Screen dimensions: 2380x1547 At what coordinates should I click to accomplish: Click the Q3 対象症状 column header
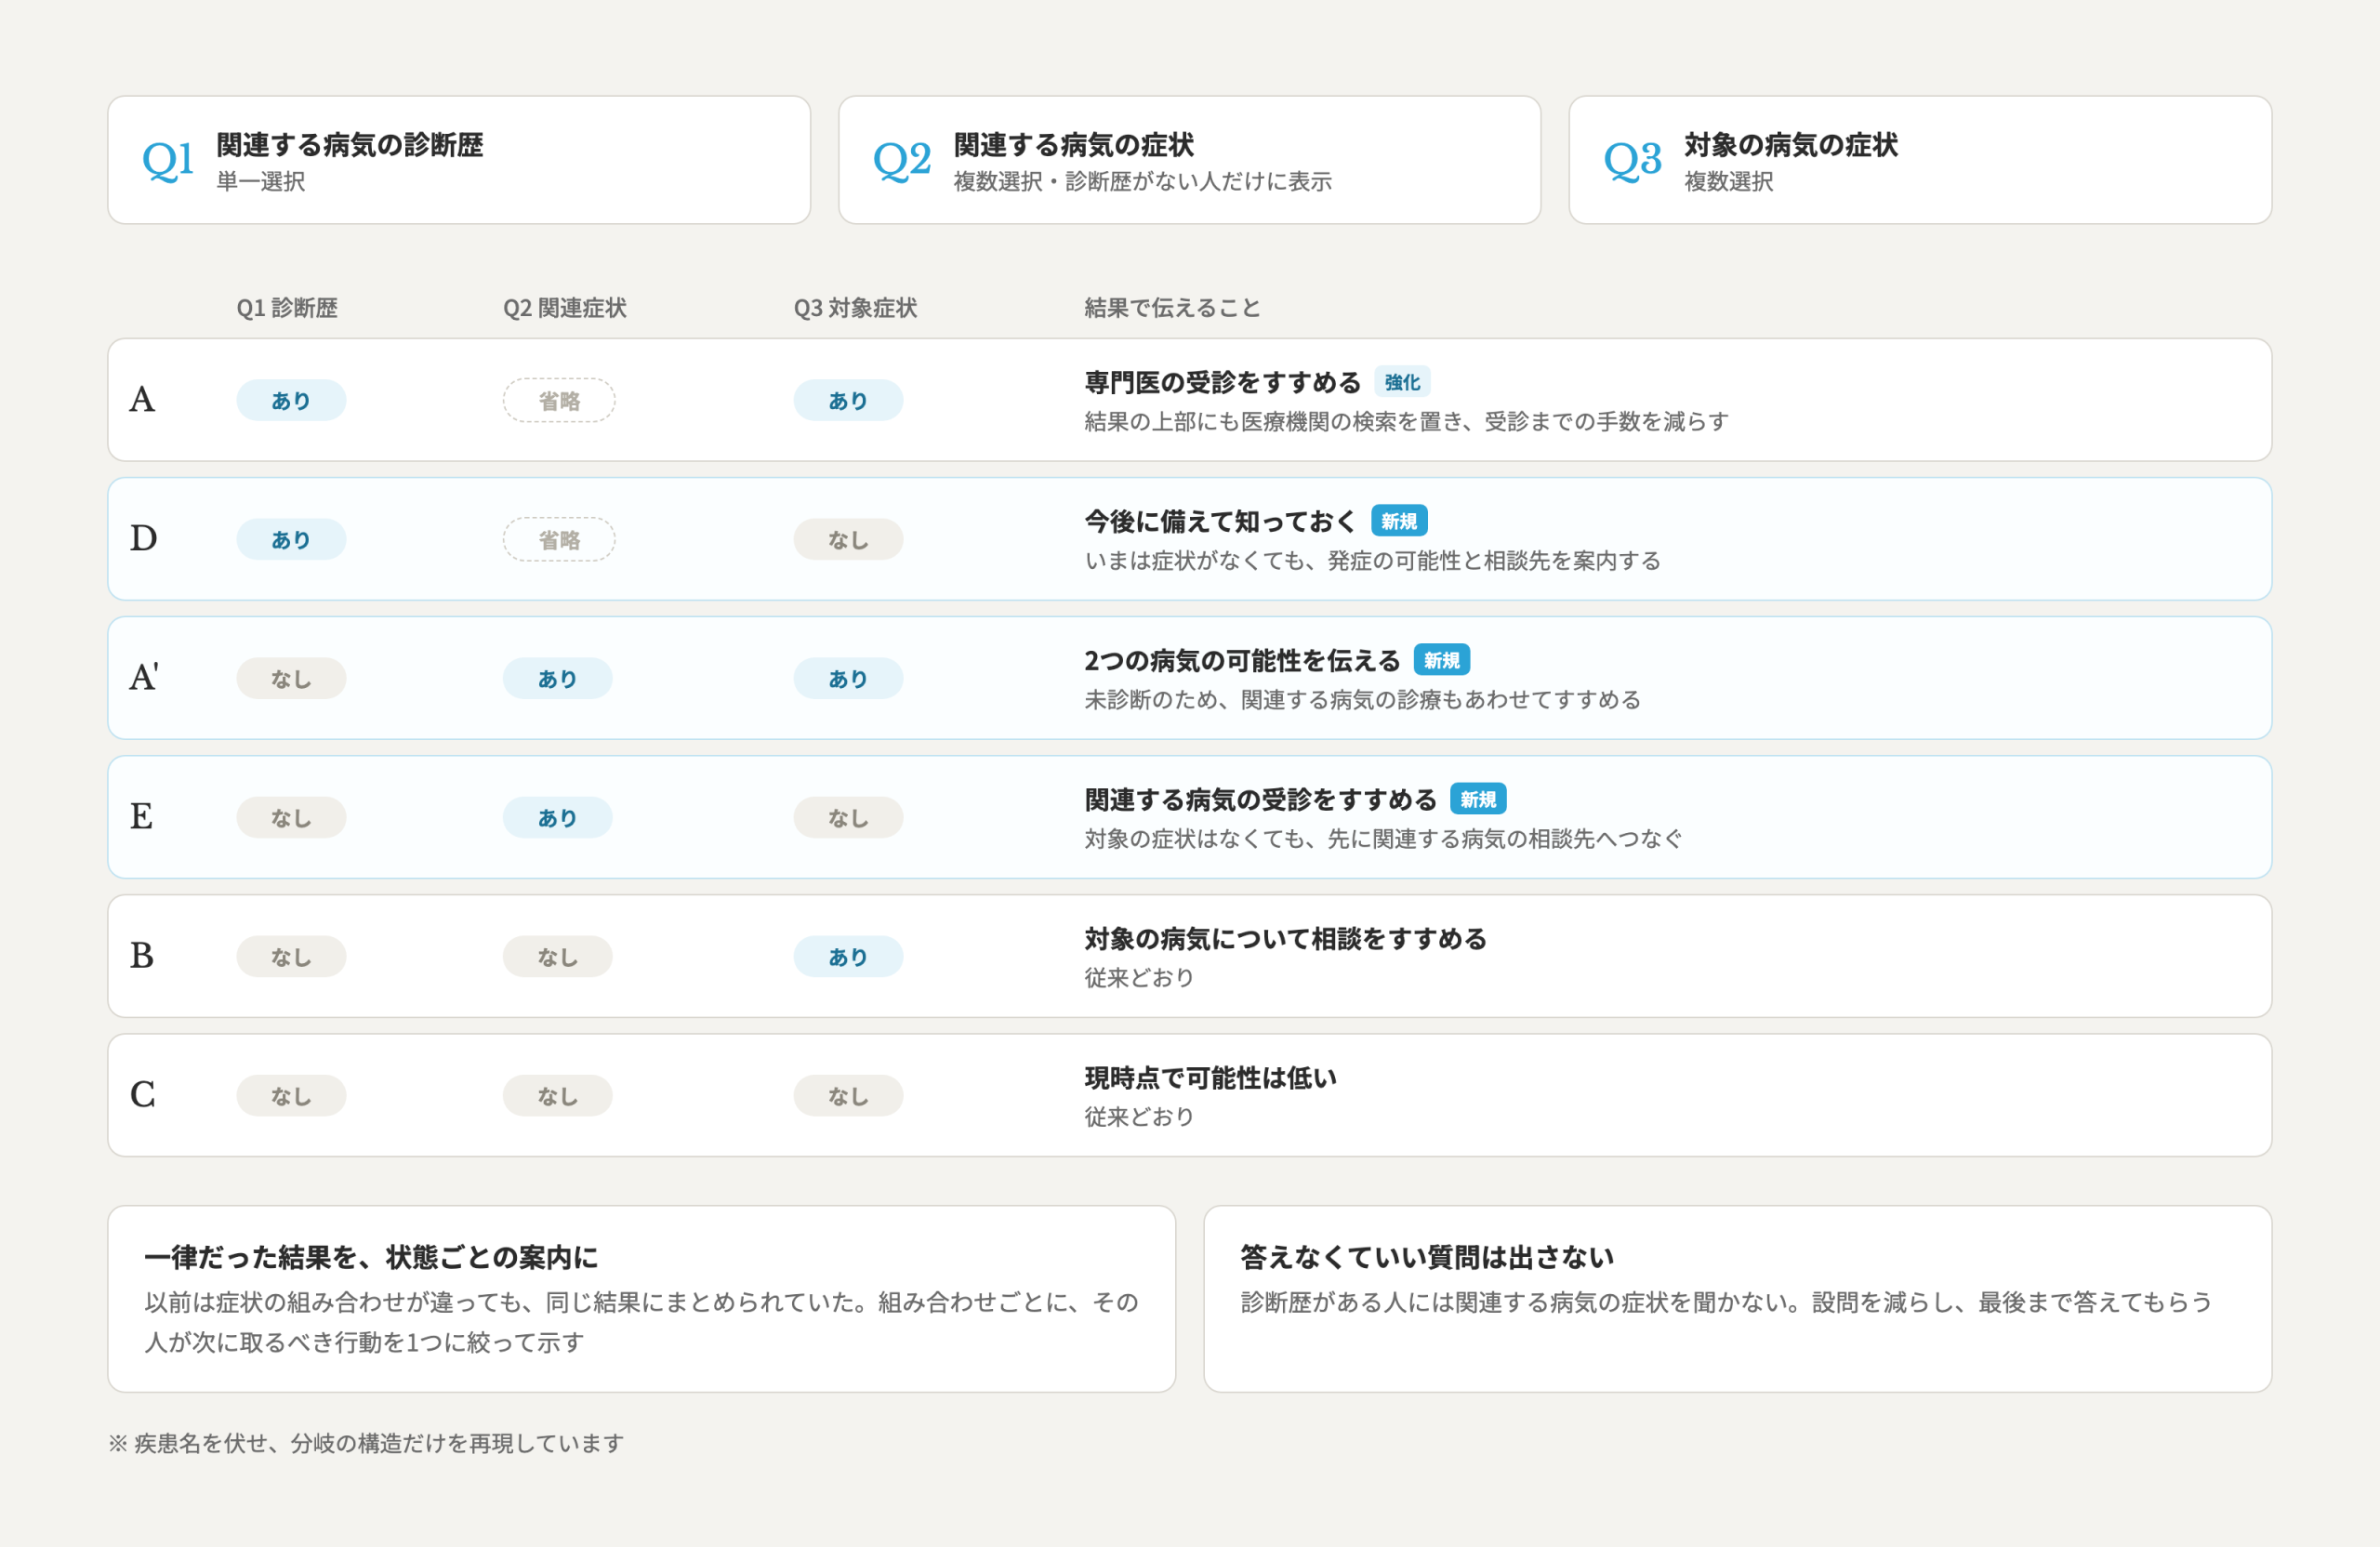click(x=855, y=308)
